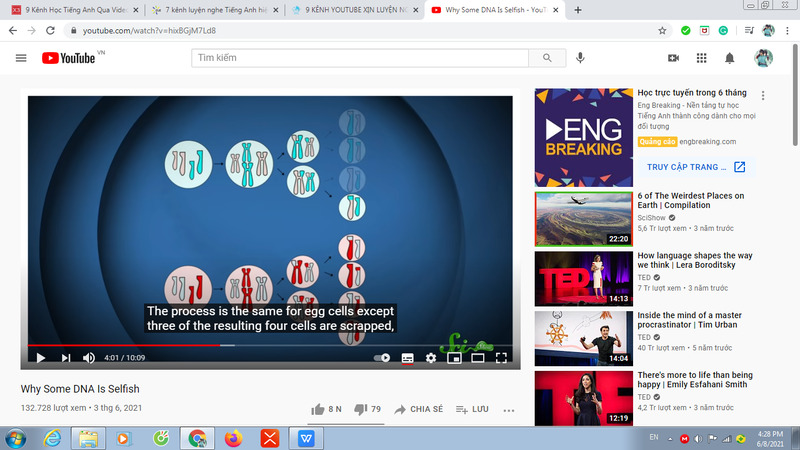Open the Windows Start menu
This screenshot has height=450, width=800.
tap(16, 438)
